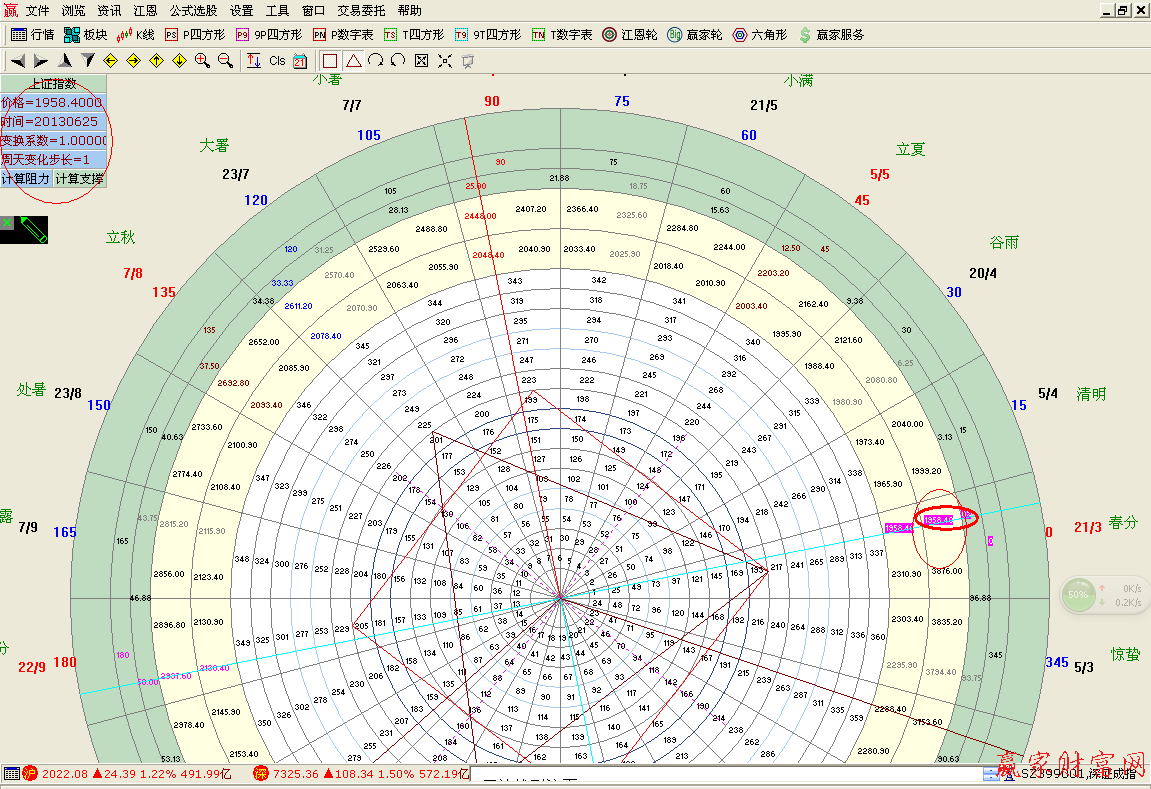Click the 计算支撑 button
The width and height of the screenshot is (1151, 789).
(79, 179)
